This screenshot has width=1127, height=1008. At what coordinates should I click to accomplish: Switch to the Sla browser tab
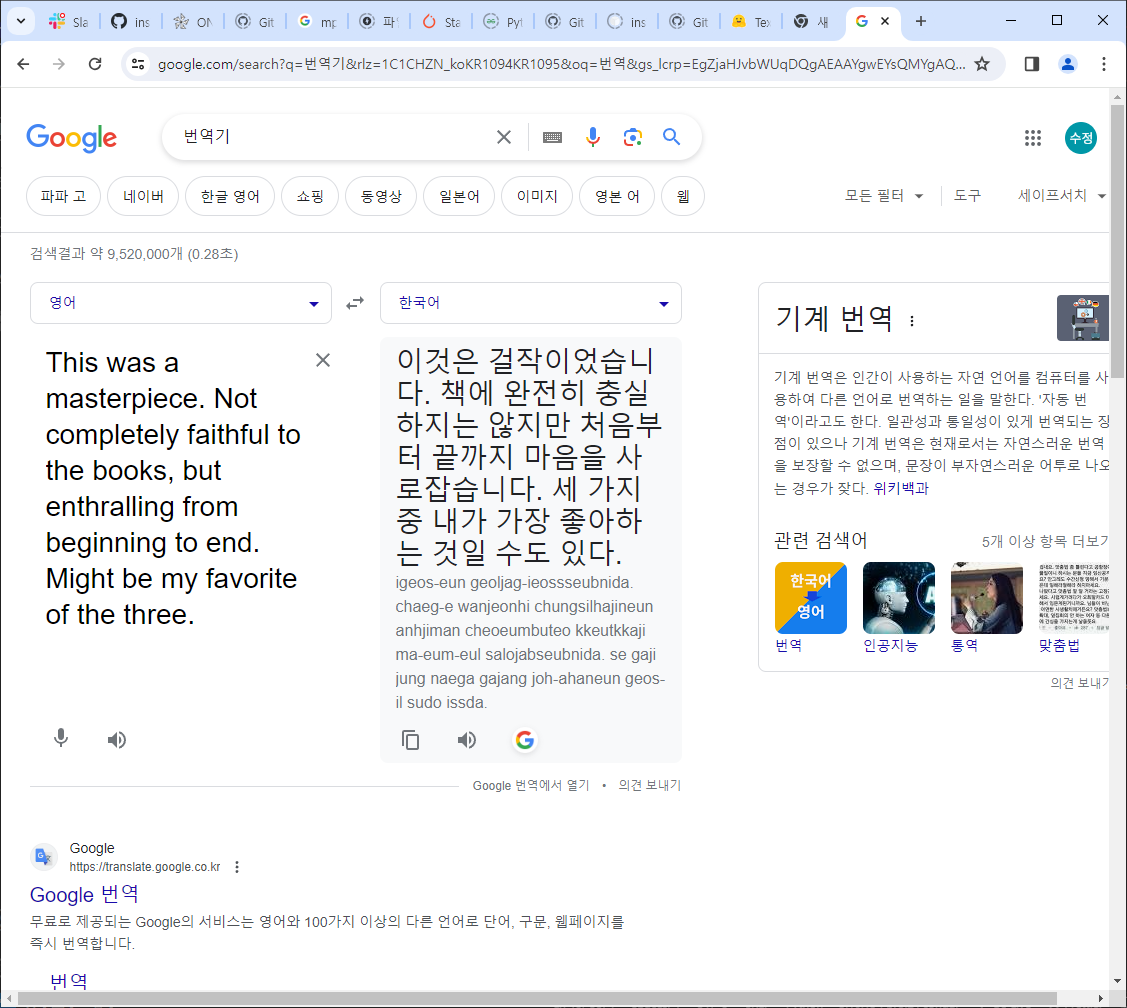[68, 22]
